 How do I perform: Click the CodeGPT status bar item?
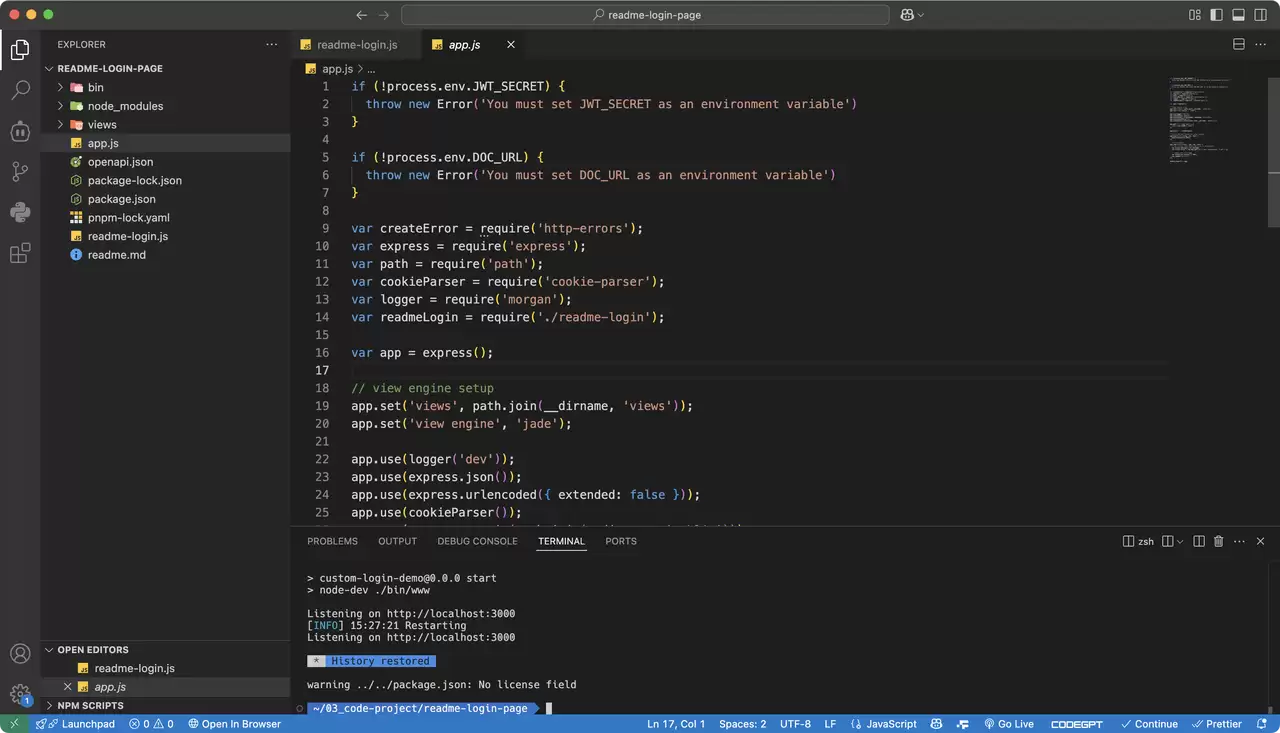pos(1078,724)
